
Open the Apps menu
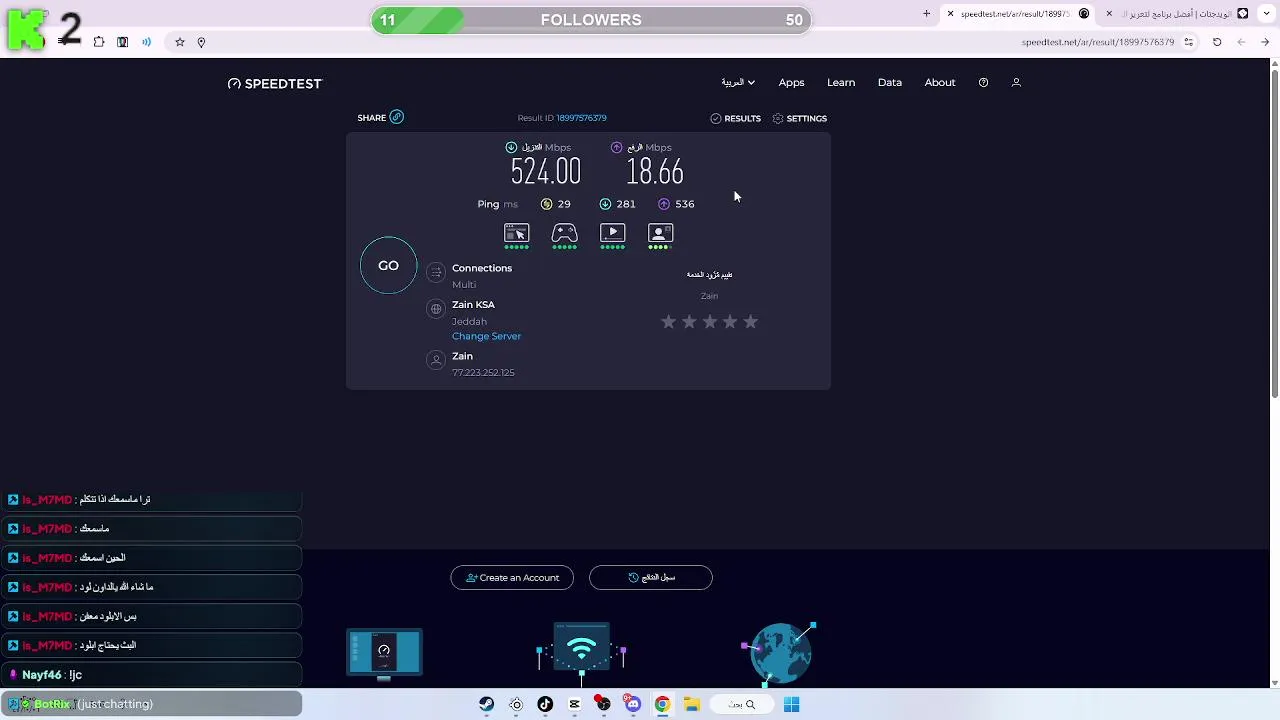point(791,82)
